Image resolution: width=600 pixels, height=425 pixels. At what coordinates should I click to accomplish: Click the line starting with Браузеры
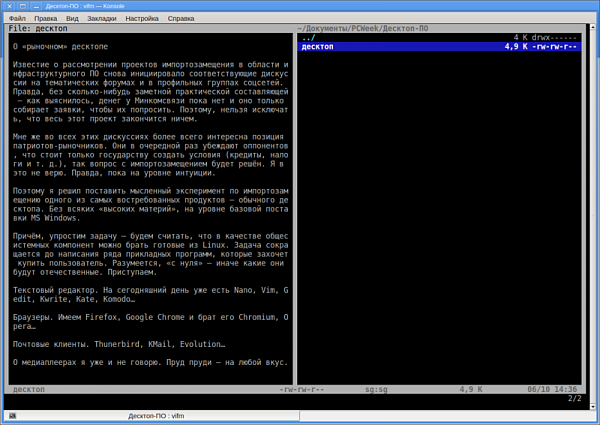pyautogui.click(x=150, y=318)
